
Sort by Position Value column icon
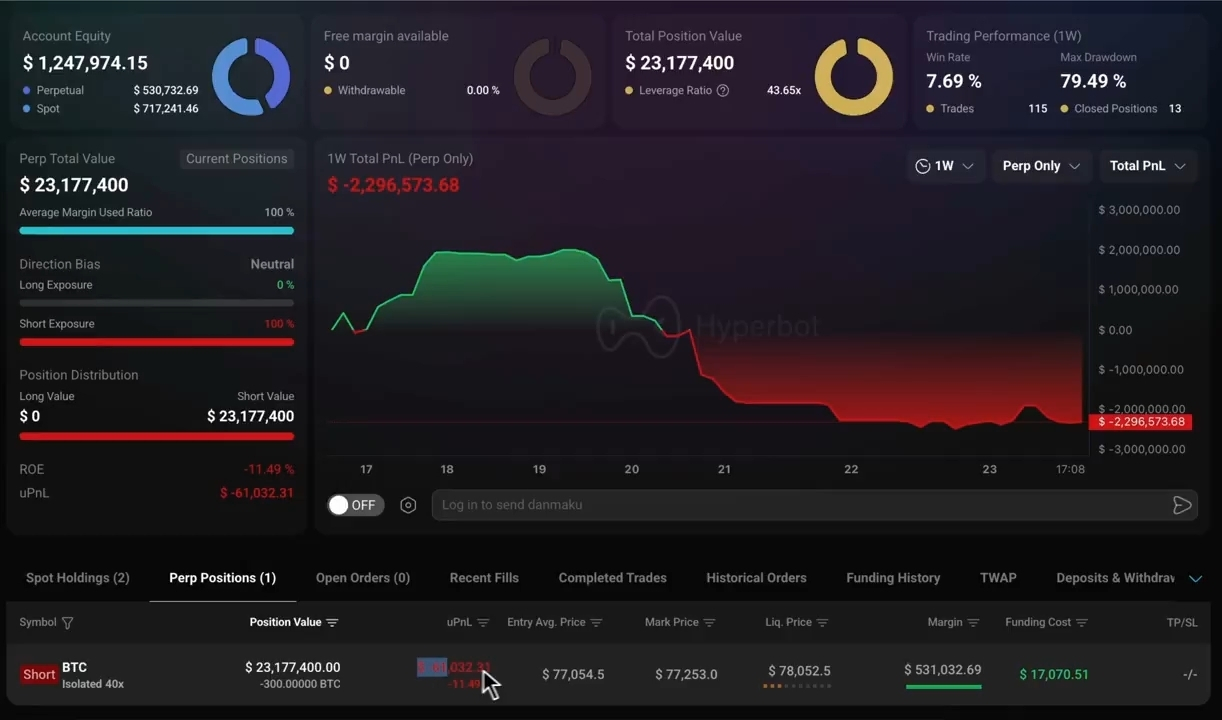[332, 623]
